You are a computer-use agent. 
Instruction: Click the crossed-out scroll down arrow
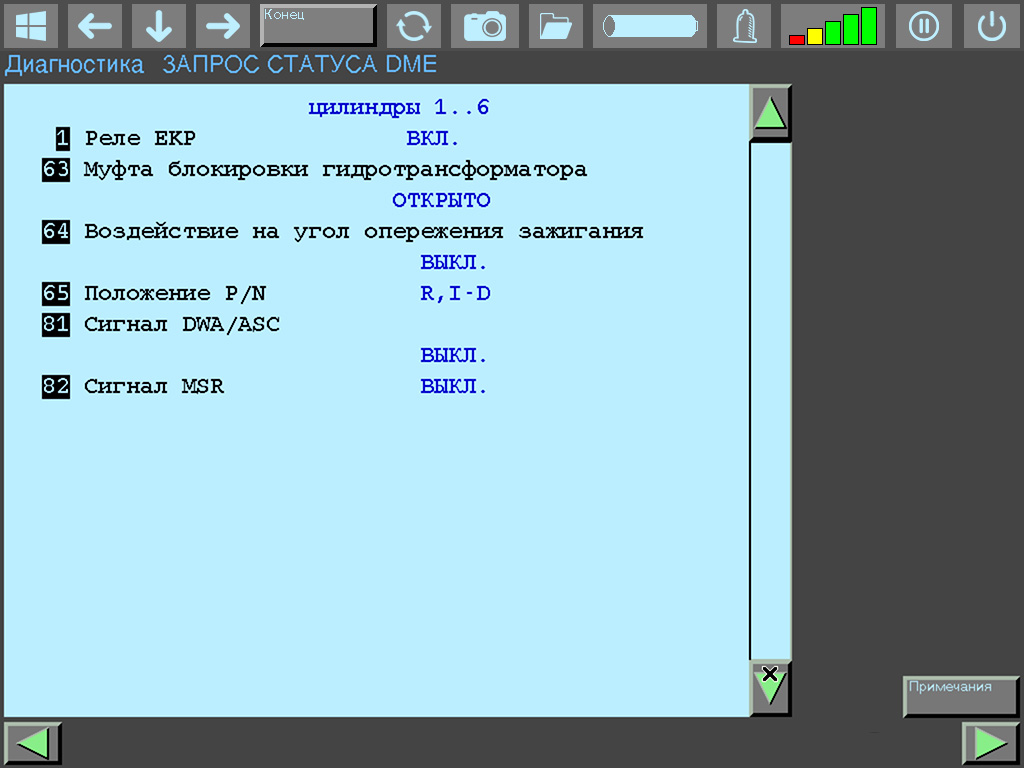[769, 686]
